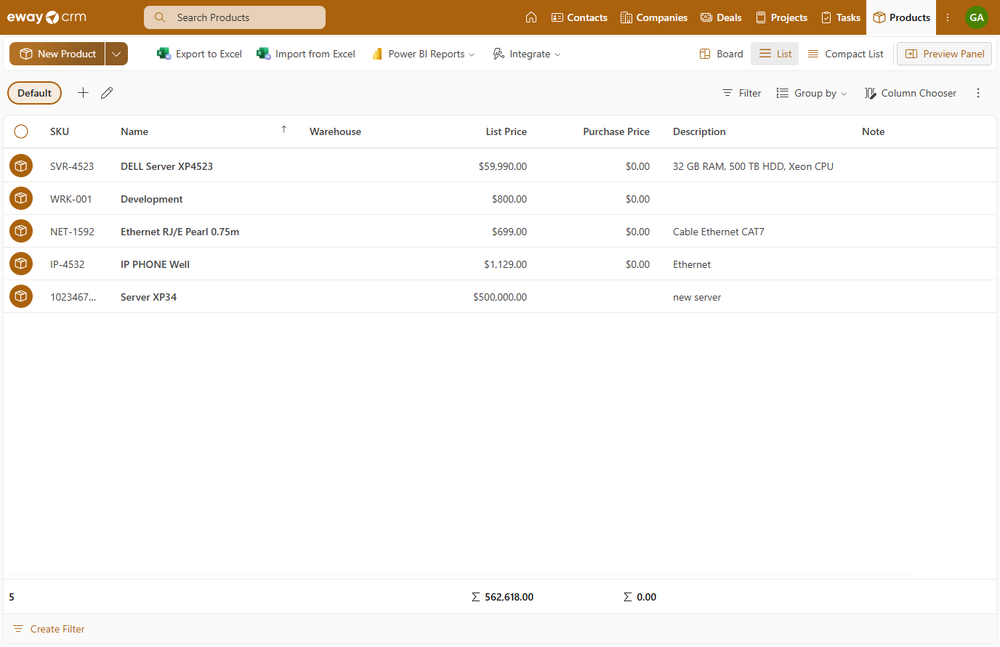Viewport: 1000px width, 647px height.
Task: Open the Integrate dropdown menu
Action: 527,54
